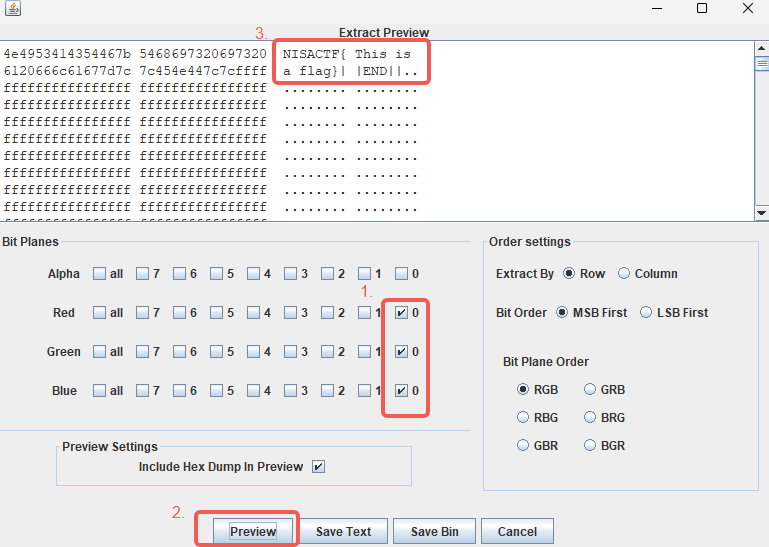The image size is (769, 547).
Task: Select Column extraction mode
Action: 625,274
